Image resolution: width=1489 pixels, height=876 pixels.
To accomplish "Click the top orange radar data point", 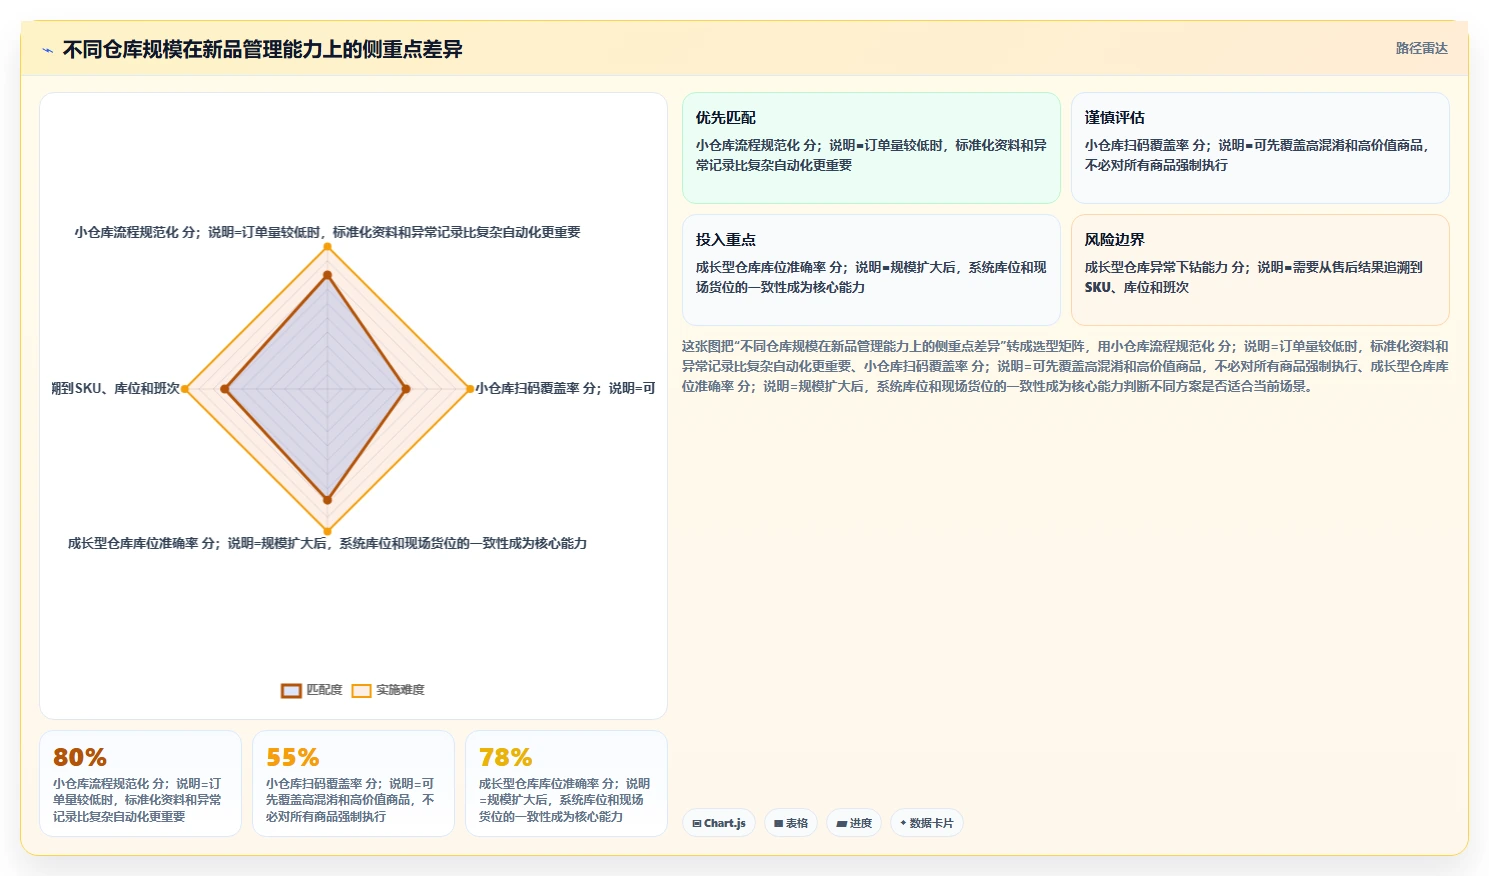I will pyautogui.click(x=327, y=247).
